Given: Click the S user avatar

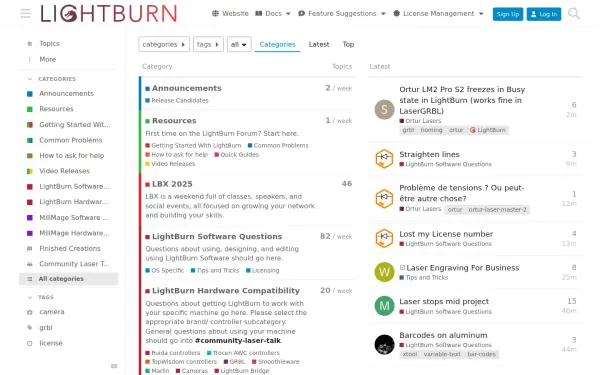Looking at the screenshot, I should tap(384, 109).
